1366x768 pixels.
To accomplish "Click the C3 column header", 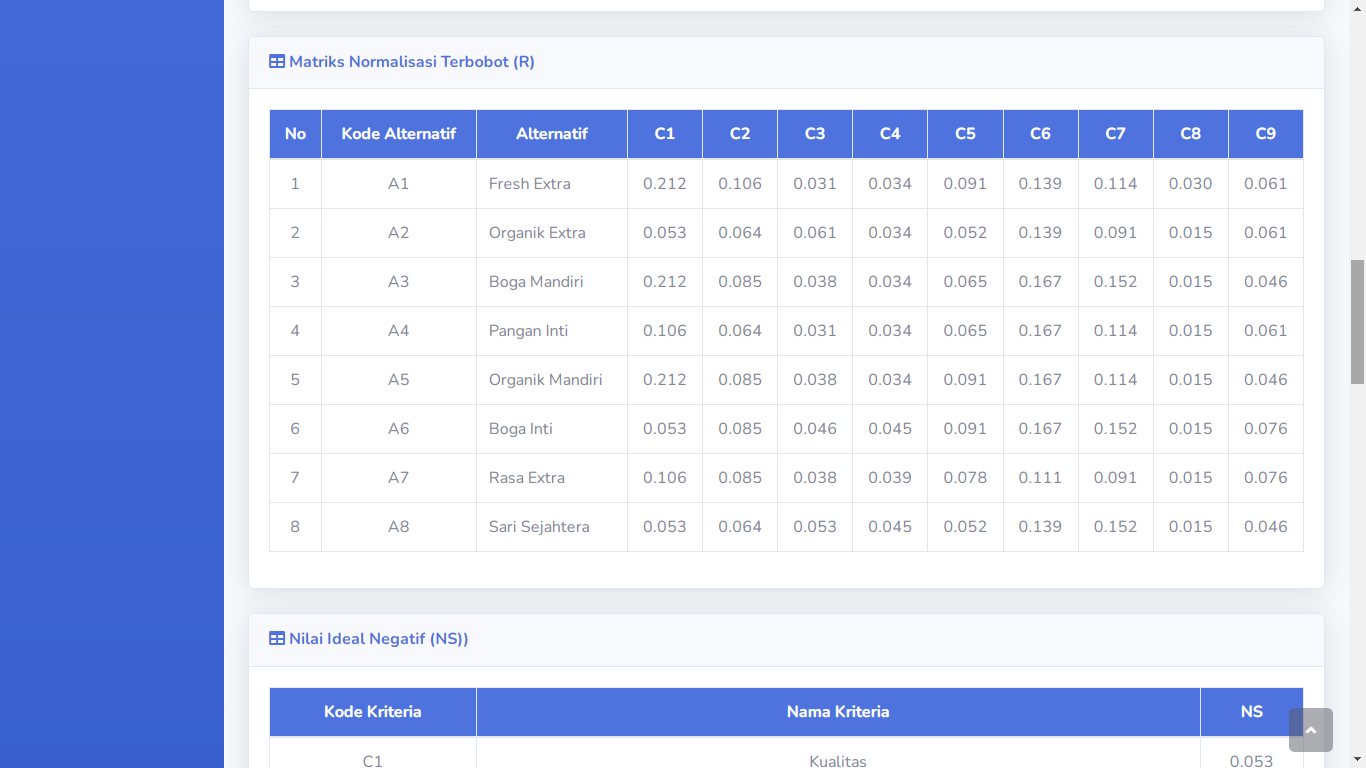I will click(x=815, y=134).
